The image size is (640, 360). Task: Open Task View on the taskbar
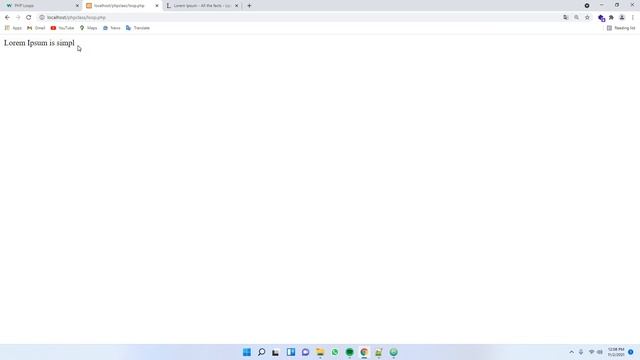click(276, 352)
